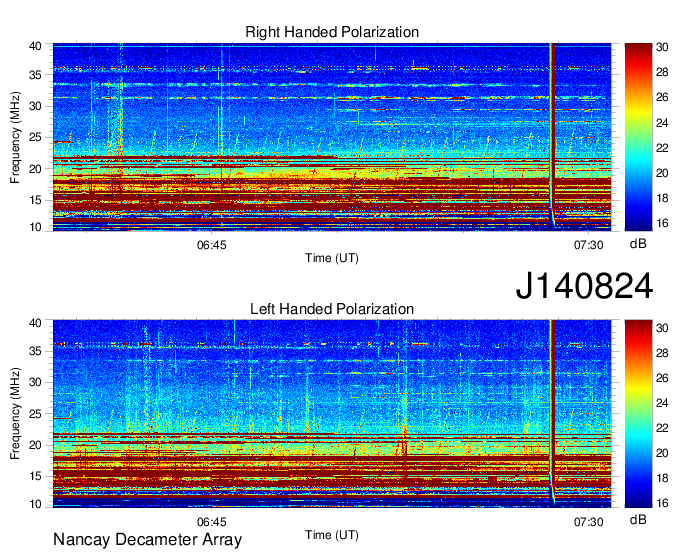This screenshot has width=680, height=552.
Task: Click the 10 MHz tick on Left Handed frequency axis
Action: [x=35, y=504]
